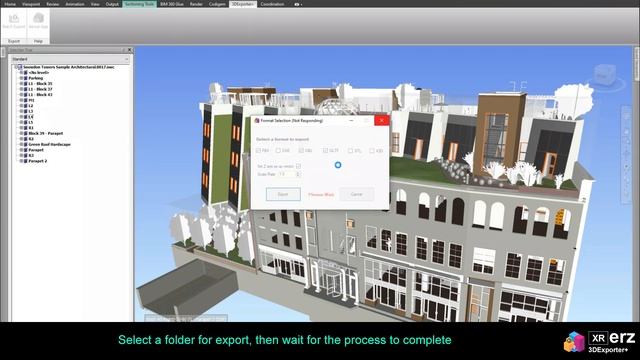Expand the <No level> tree node
Screen dimensions: 640x360
point(21,73)
